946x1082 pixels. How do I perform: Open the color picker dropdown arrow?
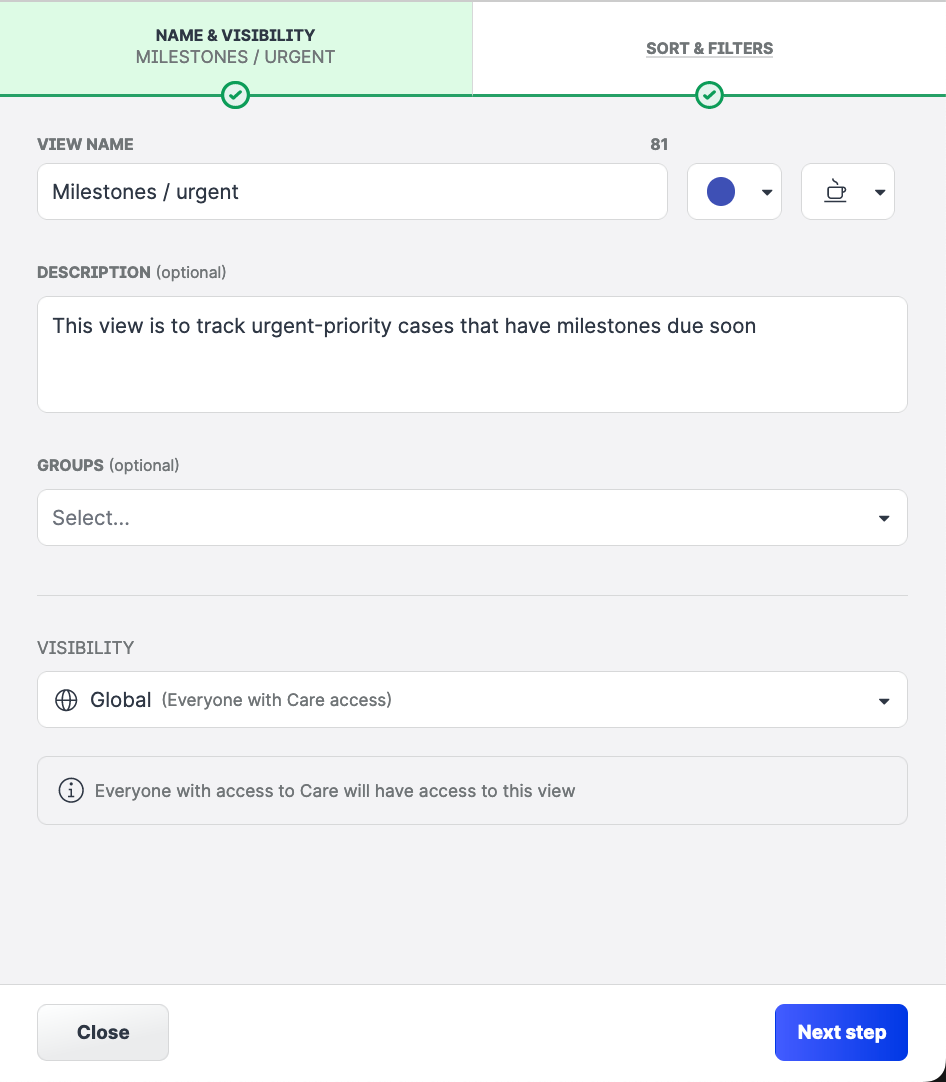tap(767, 192)
